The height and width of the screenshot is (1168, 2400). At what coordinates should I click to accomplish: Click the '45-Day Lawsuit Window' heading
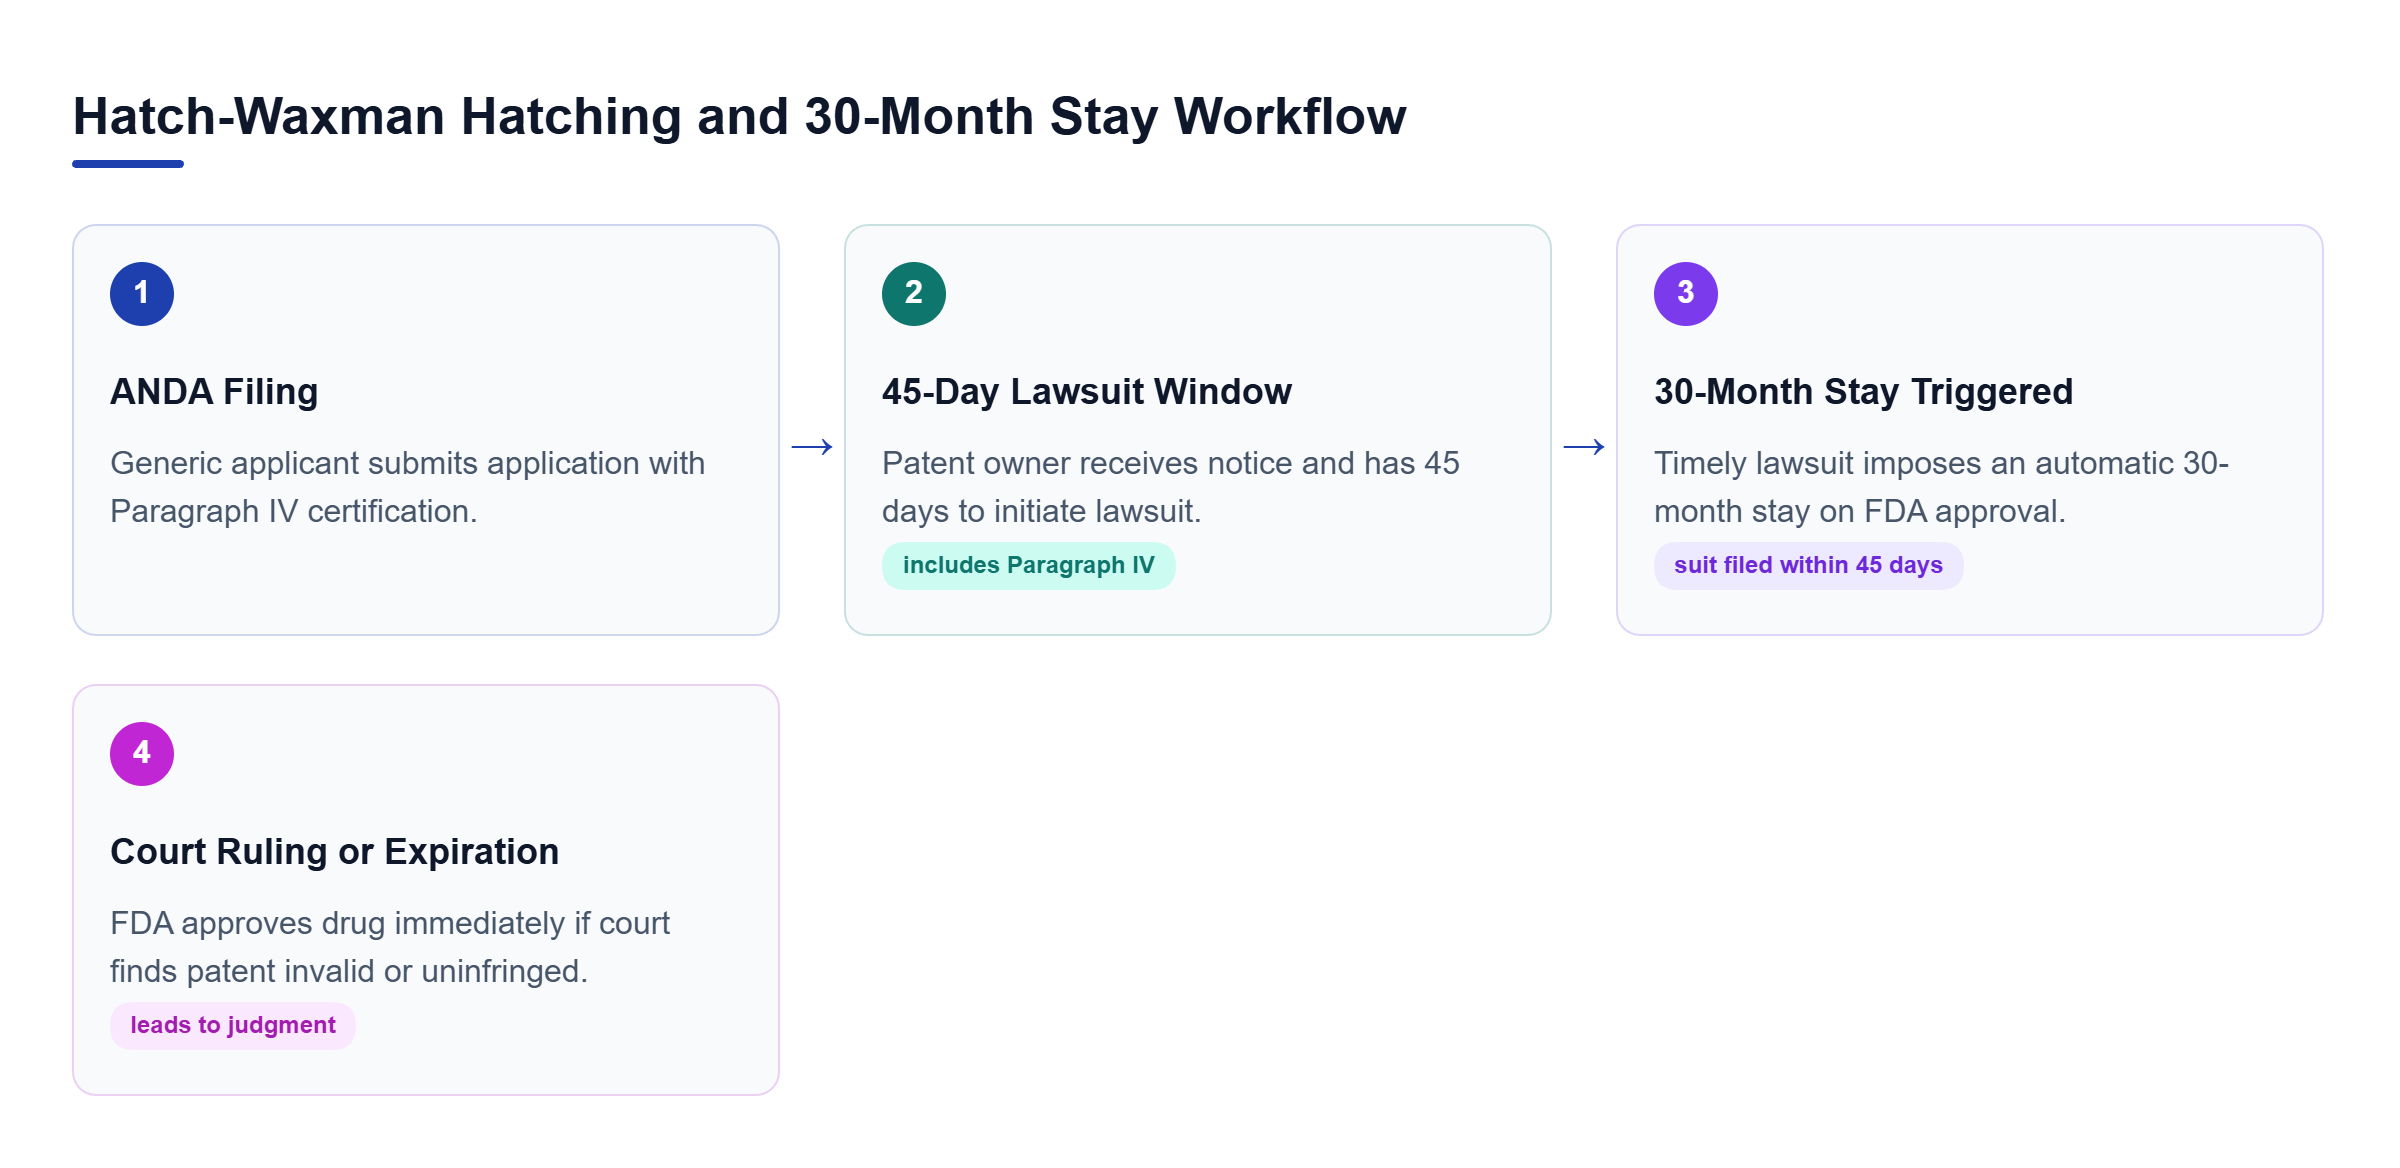pos(1087,392)
